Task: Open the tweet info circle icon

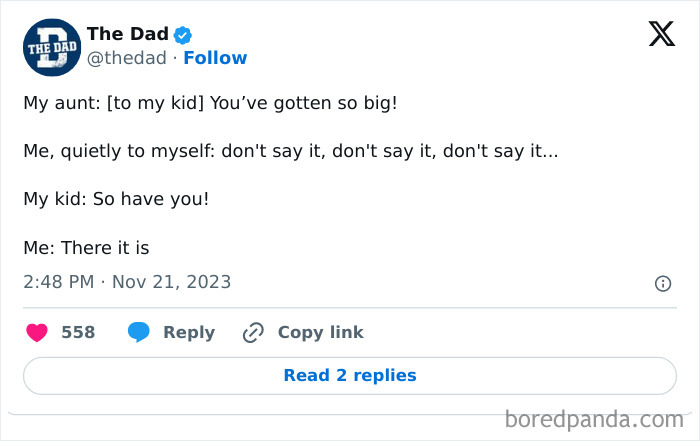Action: point(662,284)
